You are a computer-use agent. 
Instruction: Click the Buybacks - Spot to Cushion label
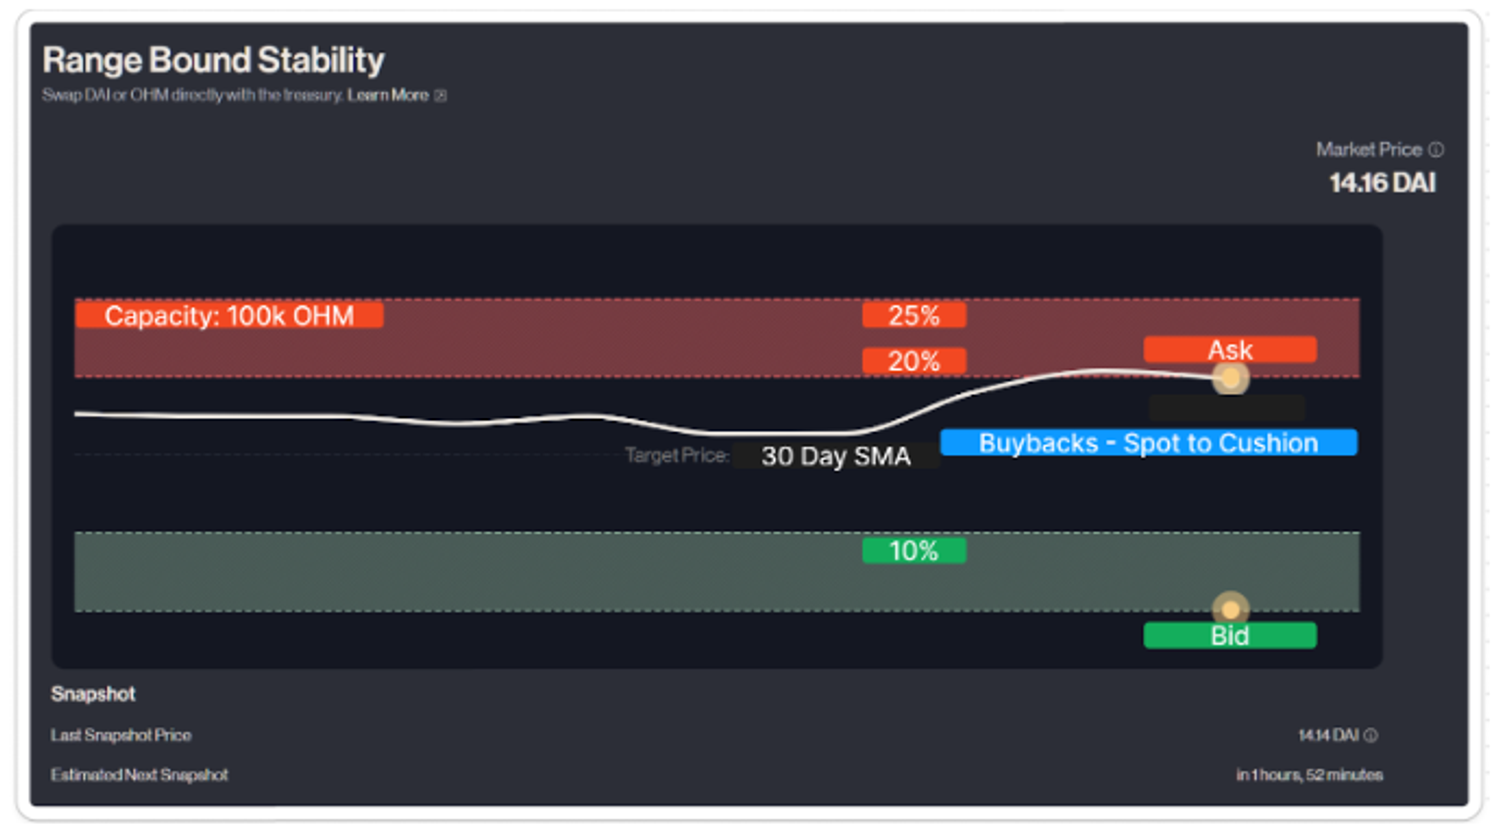[1148, 443]
